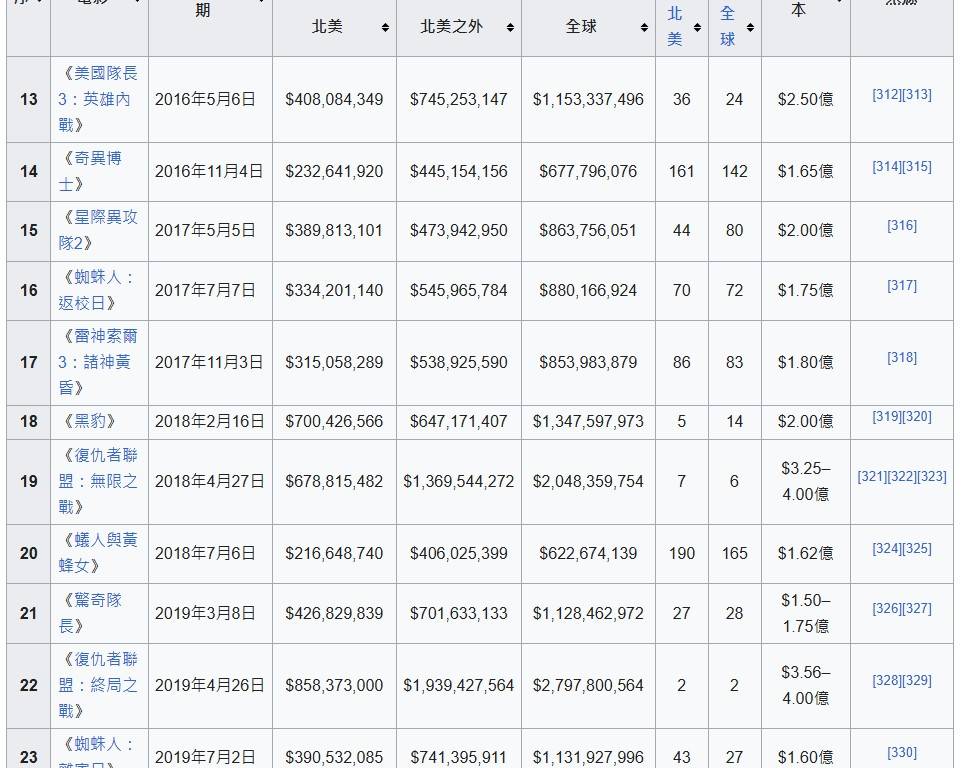Screen dimensions: 964x768
Task: Open the 星際異攻隊2 film link
Action: point(98,230)
